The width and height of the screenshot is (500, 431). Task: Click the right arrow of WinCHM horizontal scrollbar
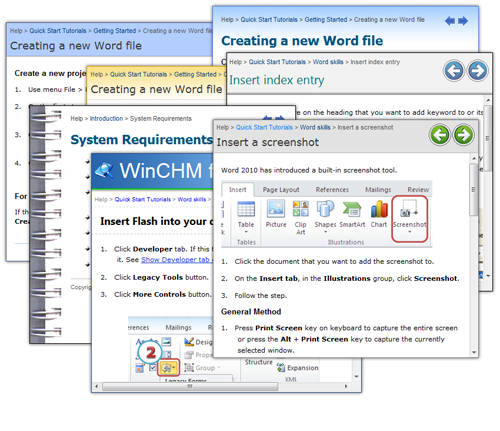tap(346, 386)
